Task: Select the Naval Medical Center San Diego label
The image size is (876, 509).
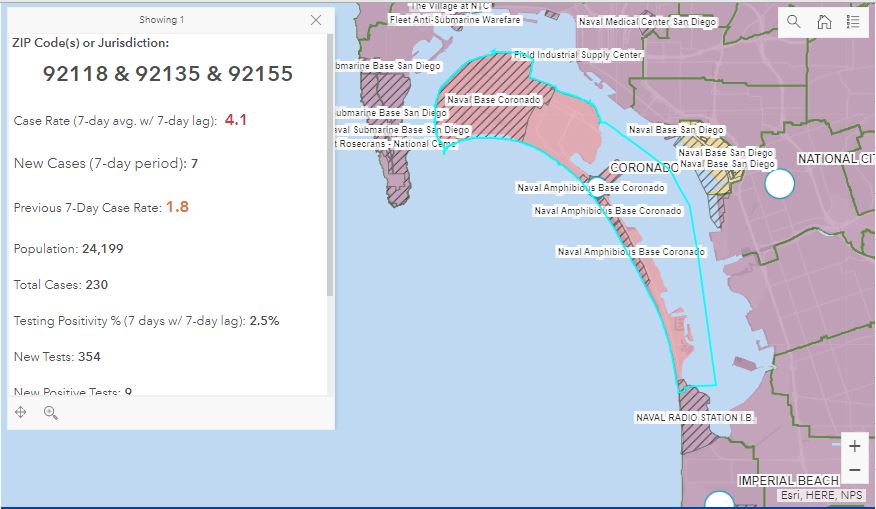Action: (648, 21)
